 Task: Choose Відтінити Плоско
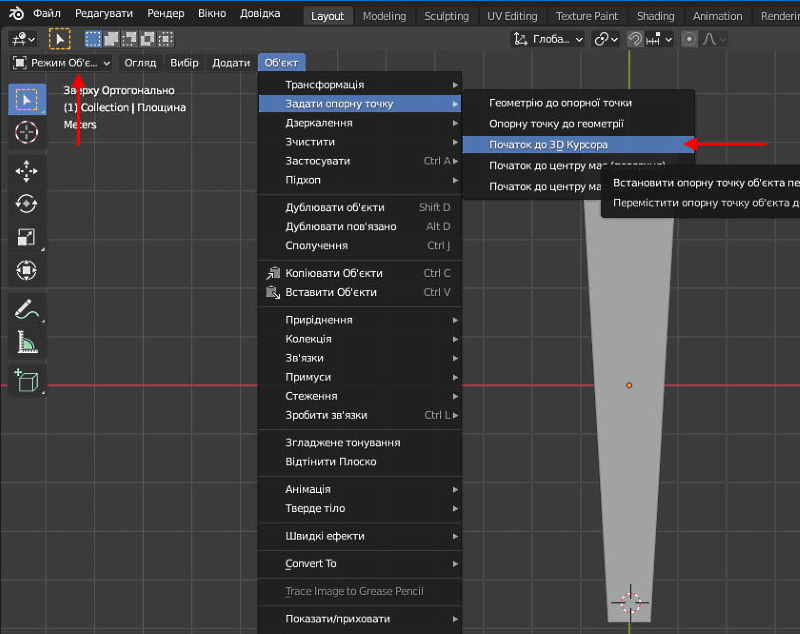(360, 462)
